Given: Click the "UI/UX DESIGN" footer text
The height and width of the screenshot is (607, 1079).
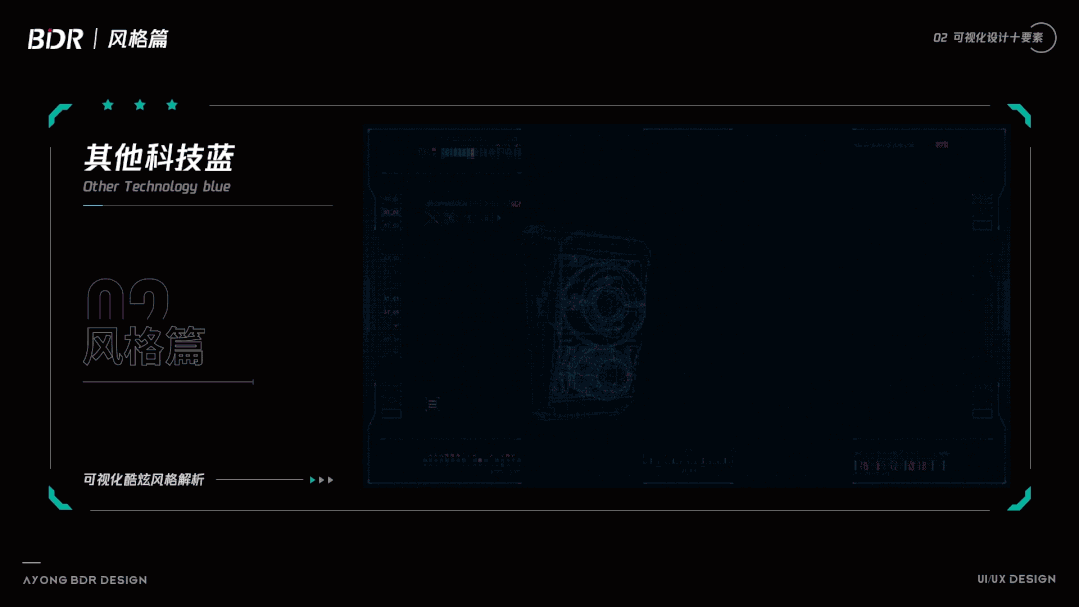Looking at the screenshot, I should [x=1016, y=579].
